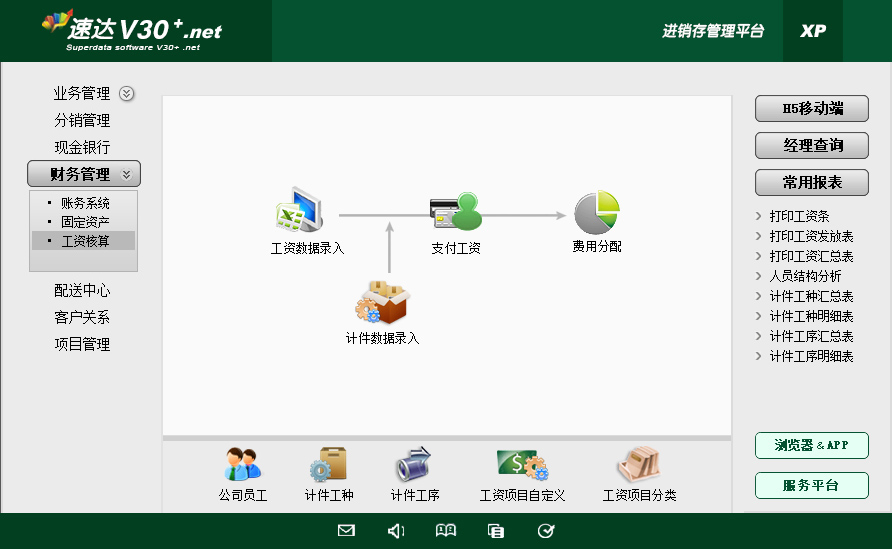Open the 公司员工 icon
The height and width of the screenshot is (549, 892).
click(243, 466)
